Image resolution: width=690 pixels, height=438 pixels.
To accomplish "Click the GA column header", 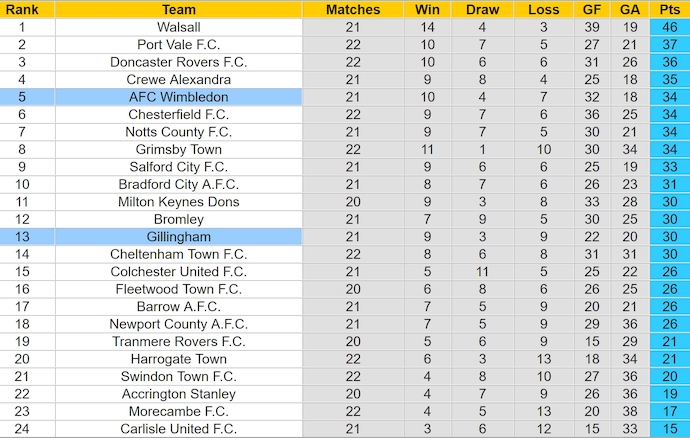I will pyautogui.click(x=630, y=9).
